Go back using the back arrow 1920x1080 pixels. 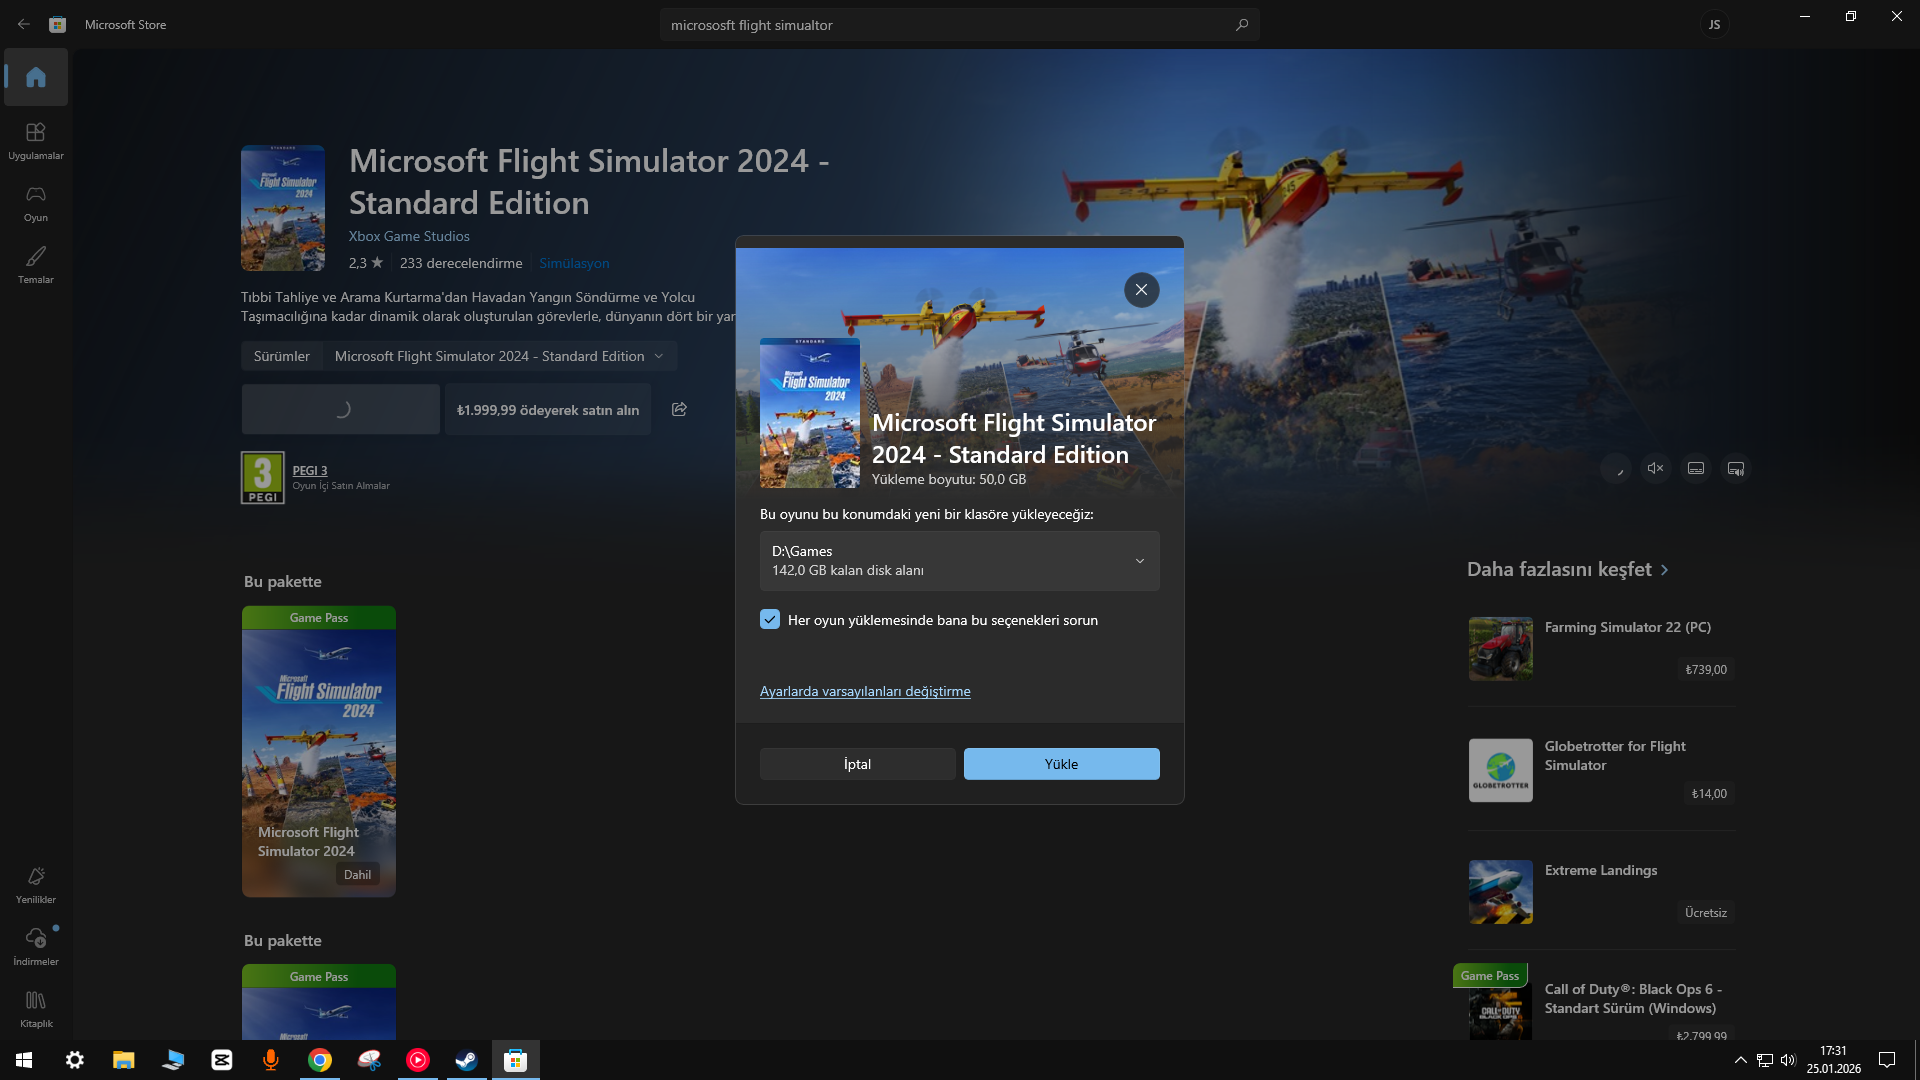(x=23, y=24)
